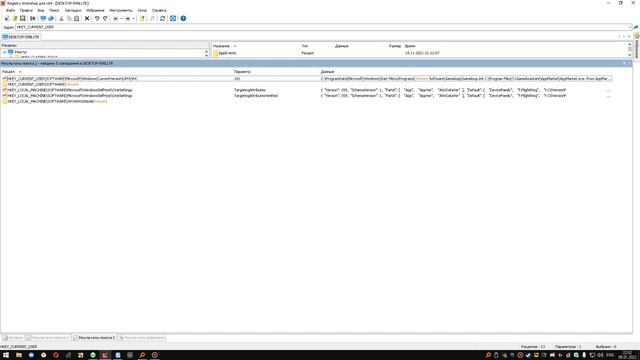Select the TargetingAttributes parameter result row

click(306, 90)
